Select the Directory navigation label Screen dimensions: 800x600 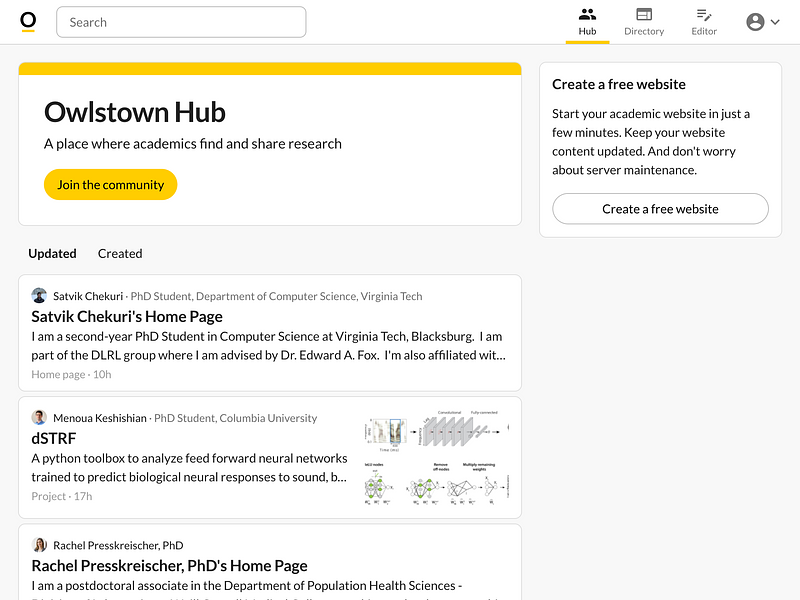point(644,31)
